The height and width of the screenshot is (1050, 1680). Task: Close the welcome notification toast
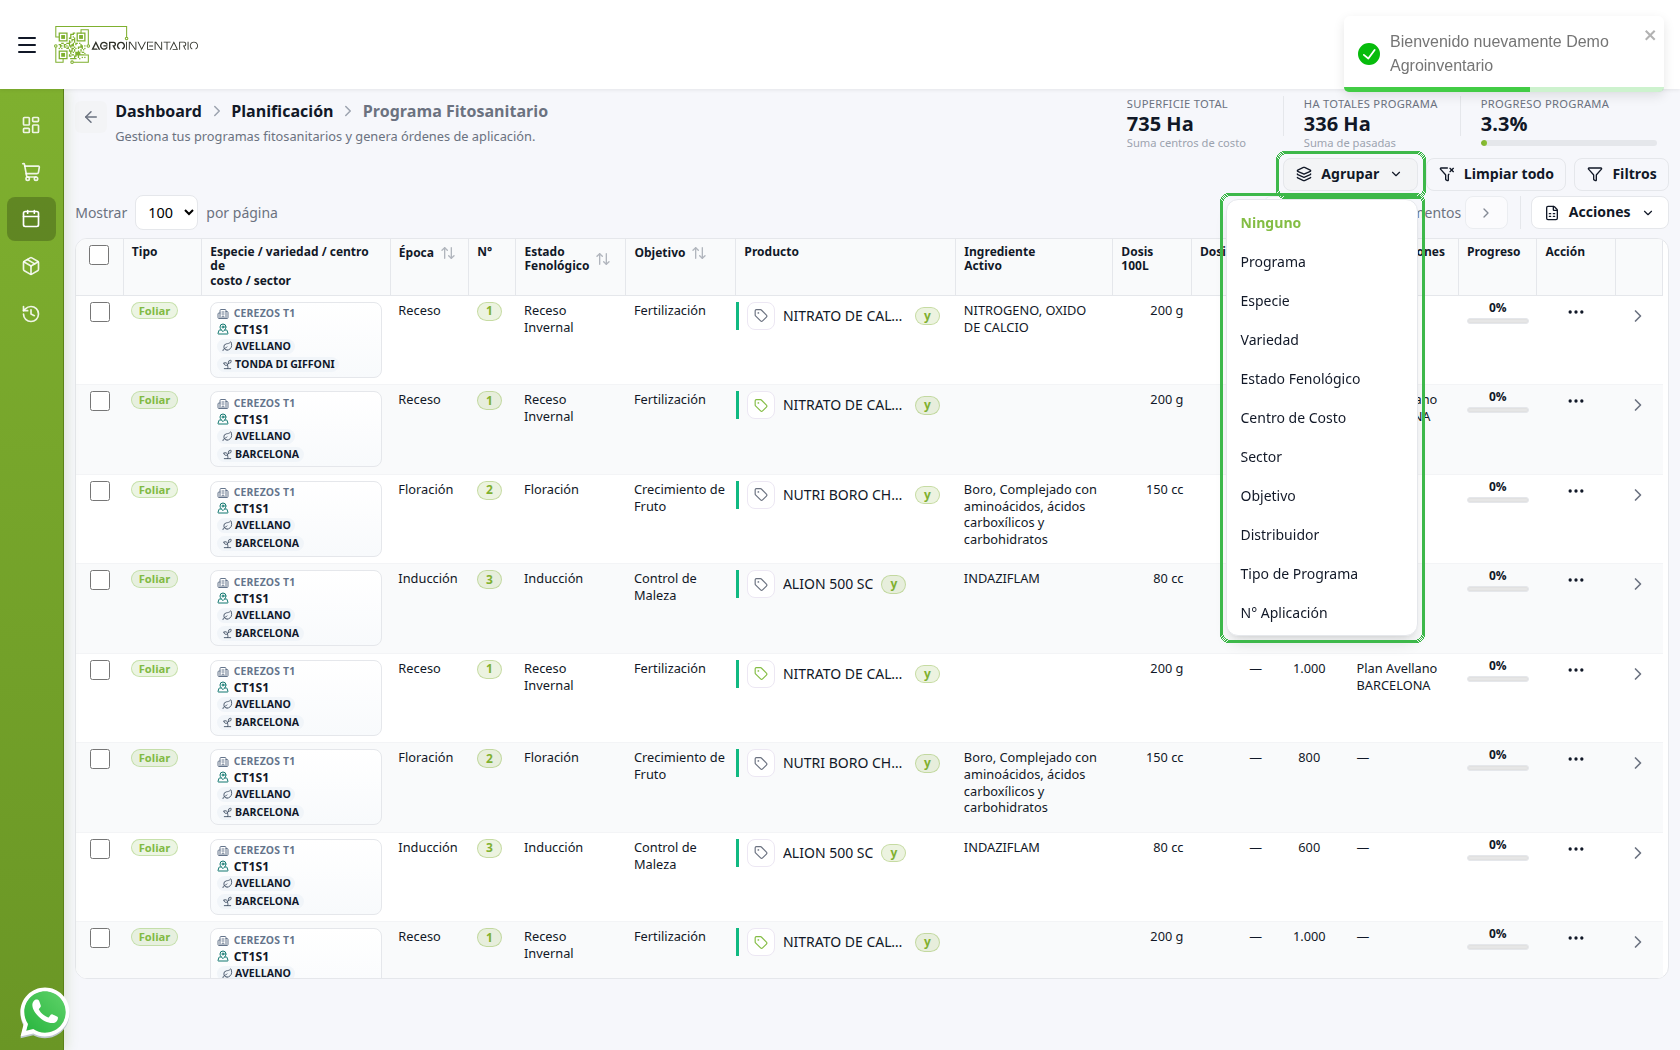point(1650,35)
